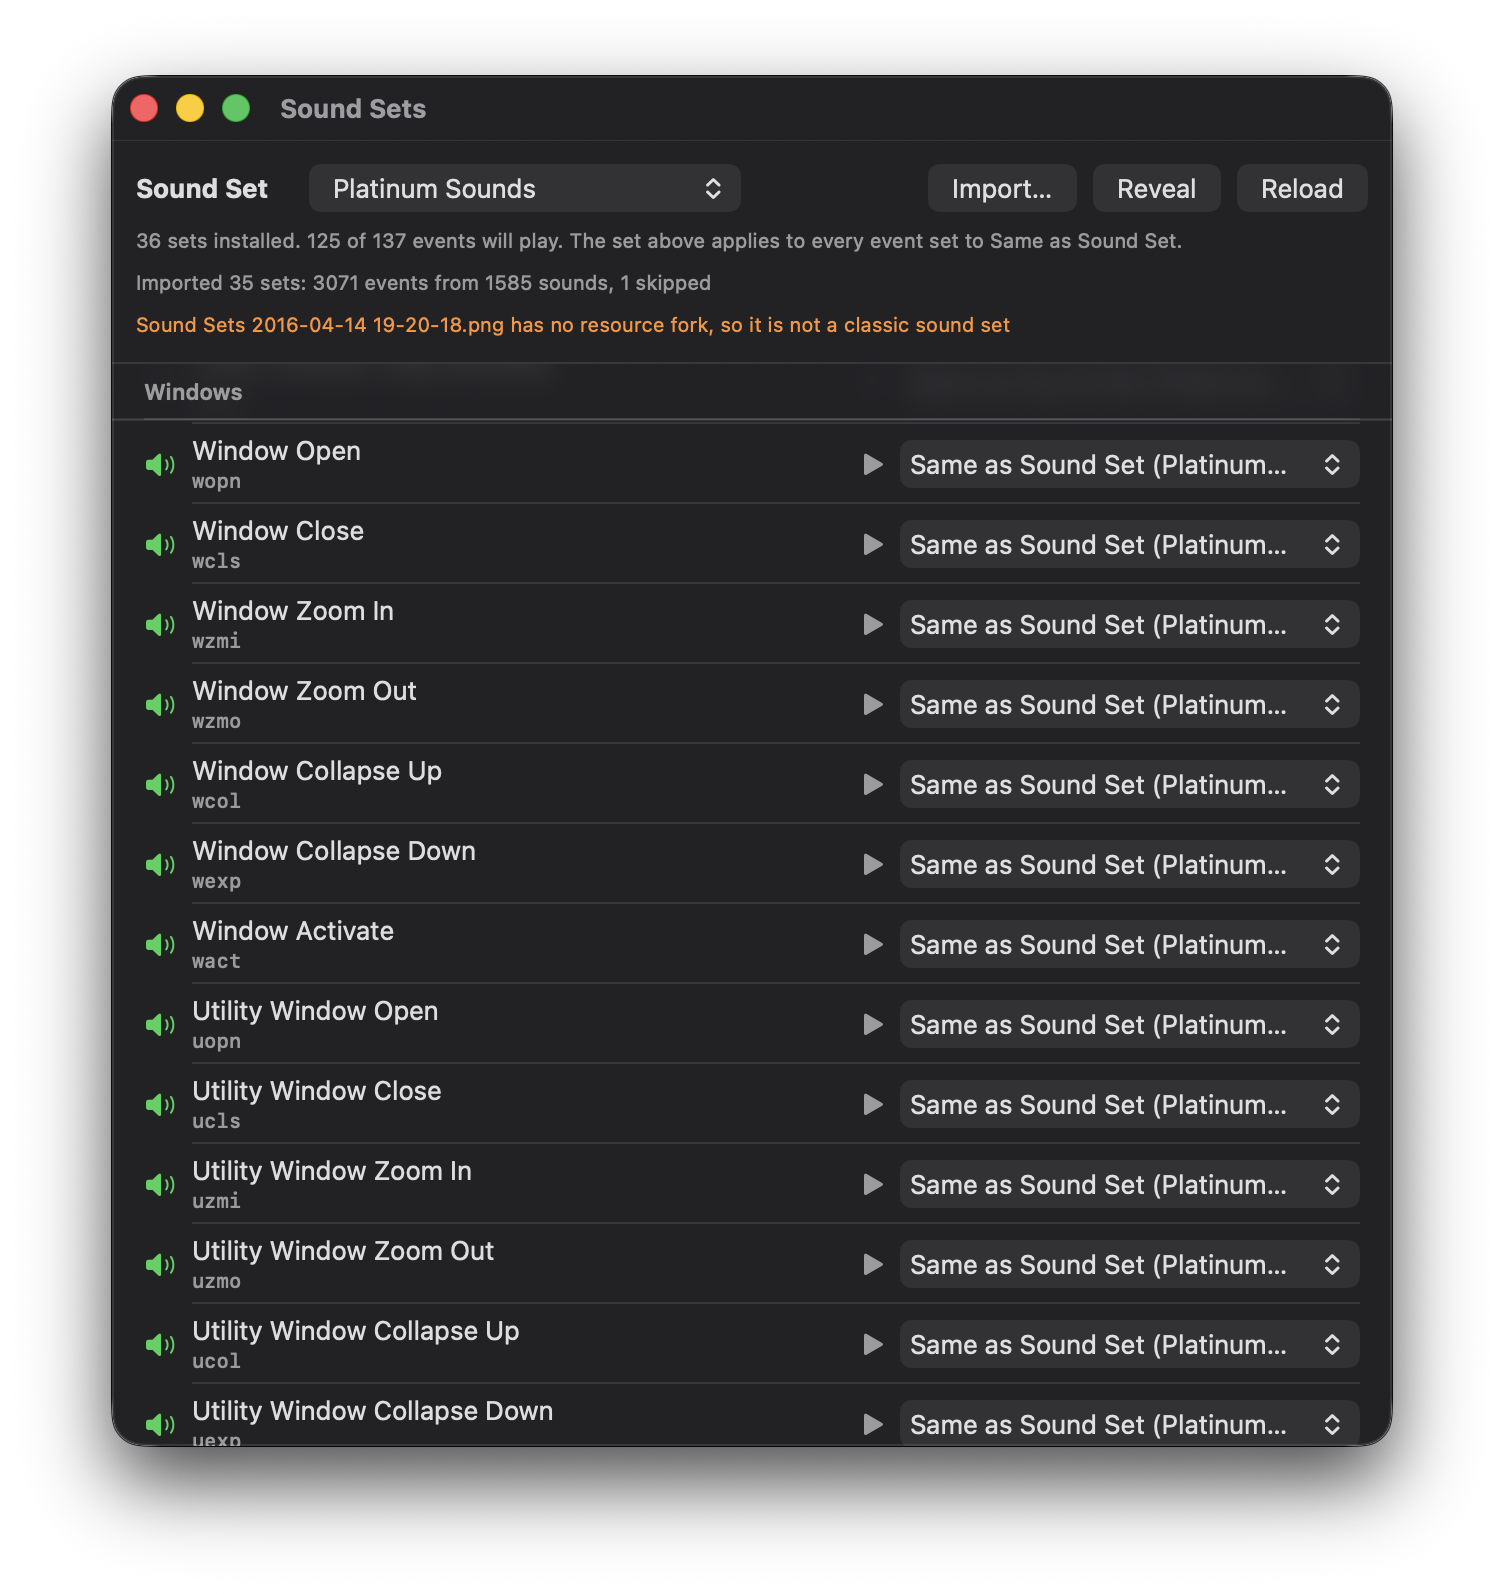
Task: Select the Window Open event label
Action: pos(277,451)
